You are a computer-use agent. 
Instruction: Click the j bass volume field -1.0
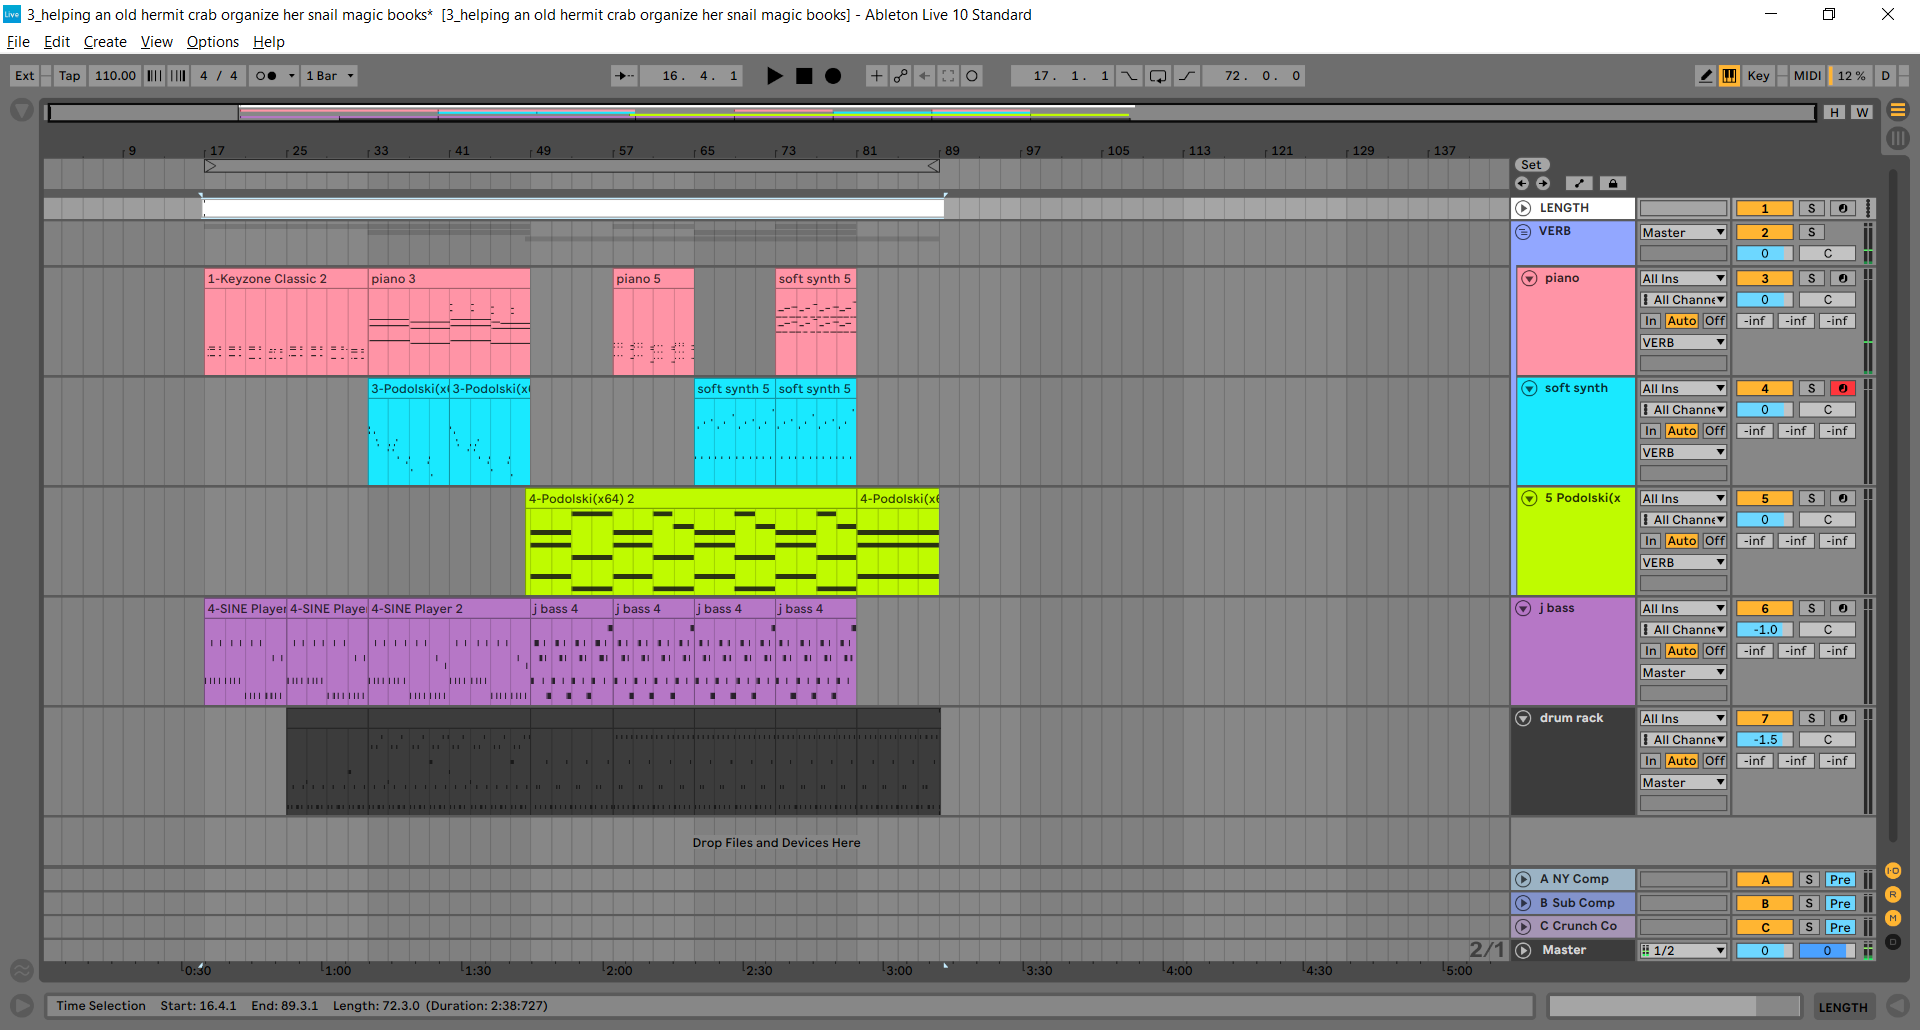click(1765, 630)
